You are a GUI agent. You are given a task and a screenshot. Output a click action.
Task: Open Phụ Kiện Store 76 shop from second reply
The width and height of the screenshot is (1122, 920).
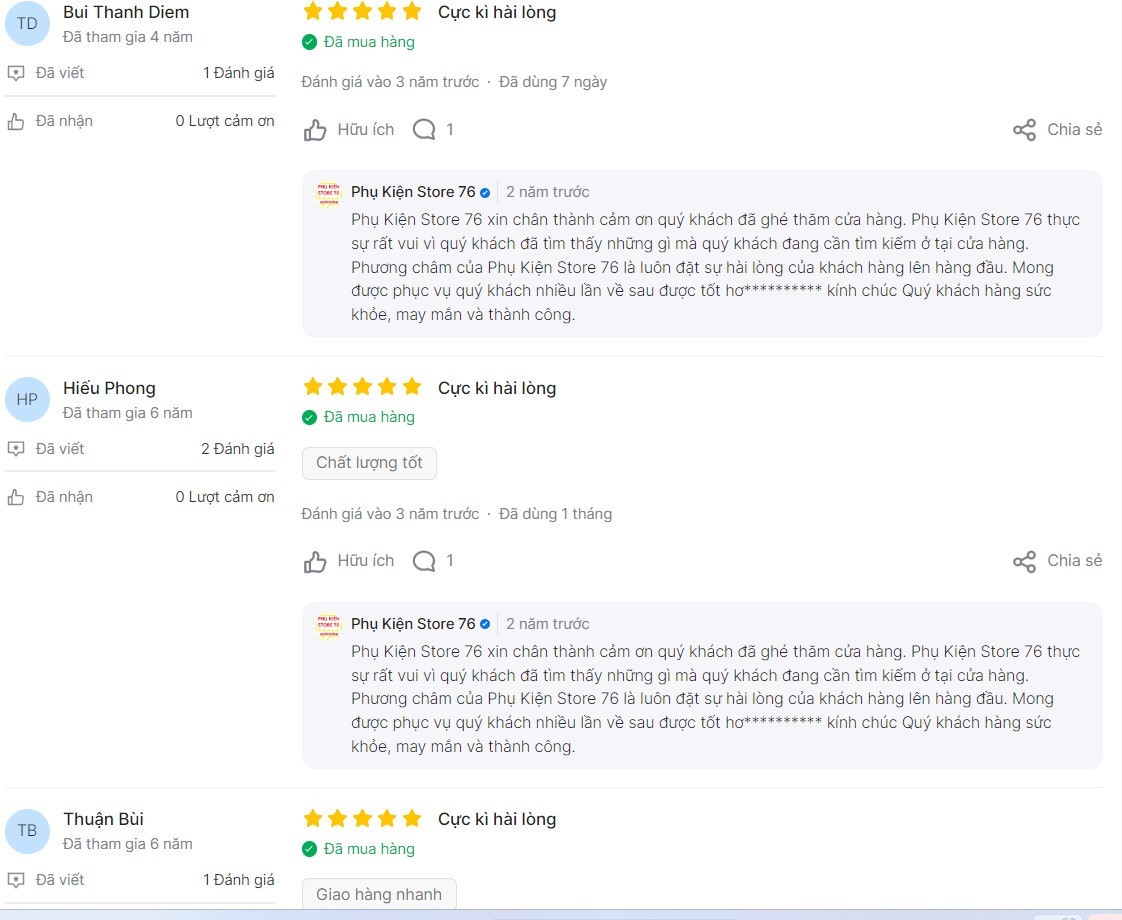coord(413,624)
